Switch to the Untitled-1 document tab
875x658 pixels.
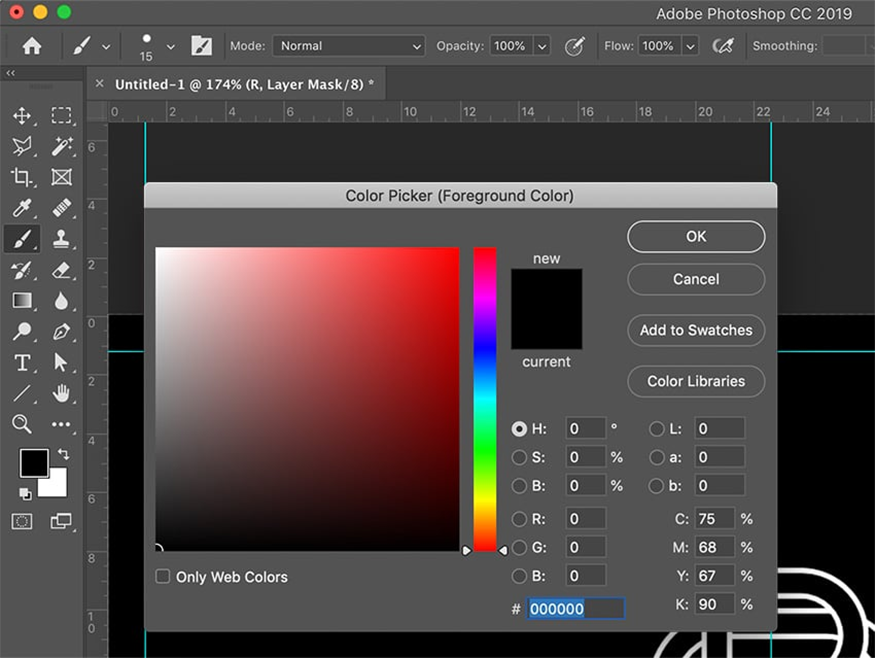click(244, 84)
